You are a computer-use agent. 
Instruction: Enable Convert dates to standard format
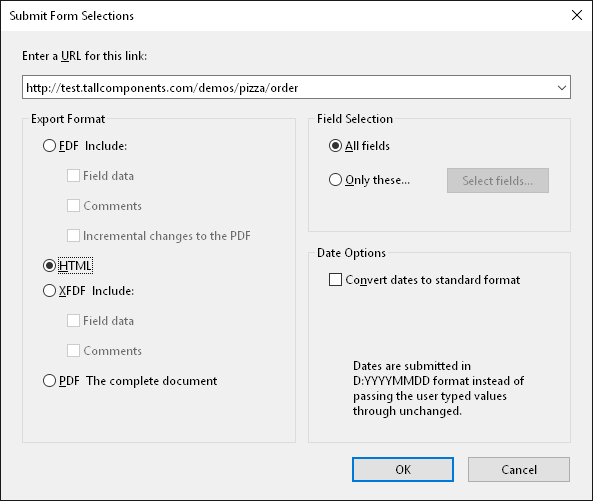(x=335, y=280)
